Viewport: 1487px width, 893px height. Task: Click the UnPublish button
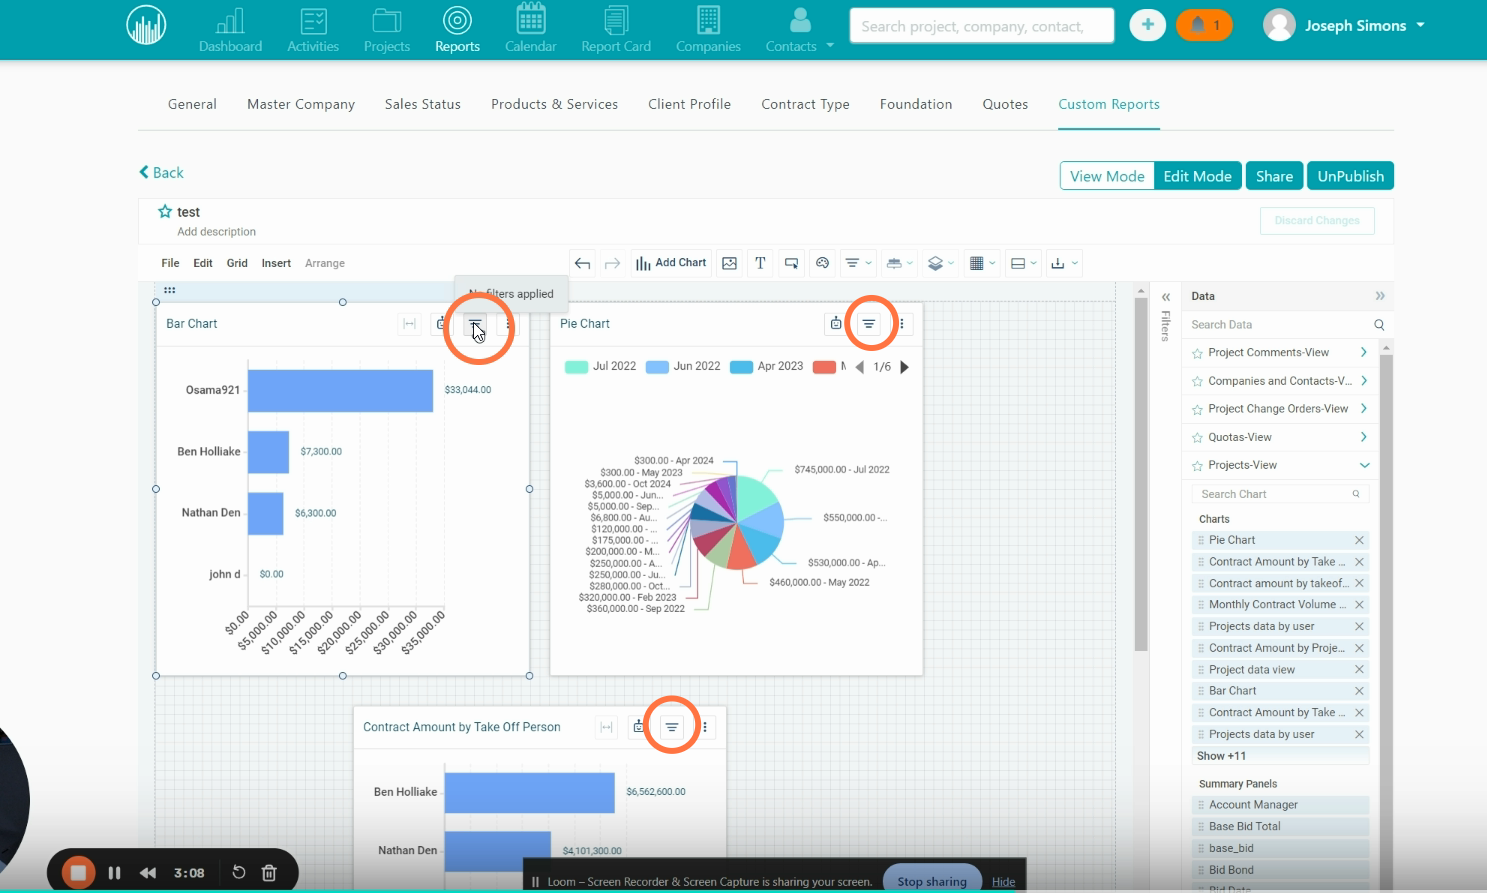[1350, 176]
